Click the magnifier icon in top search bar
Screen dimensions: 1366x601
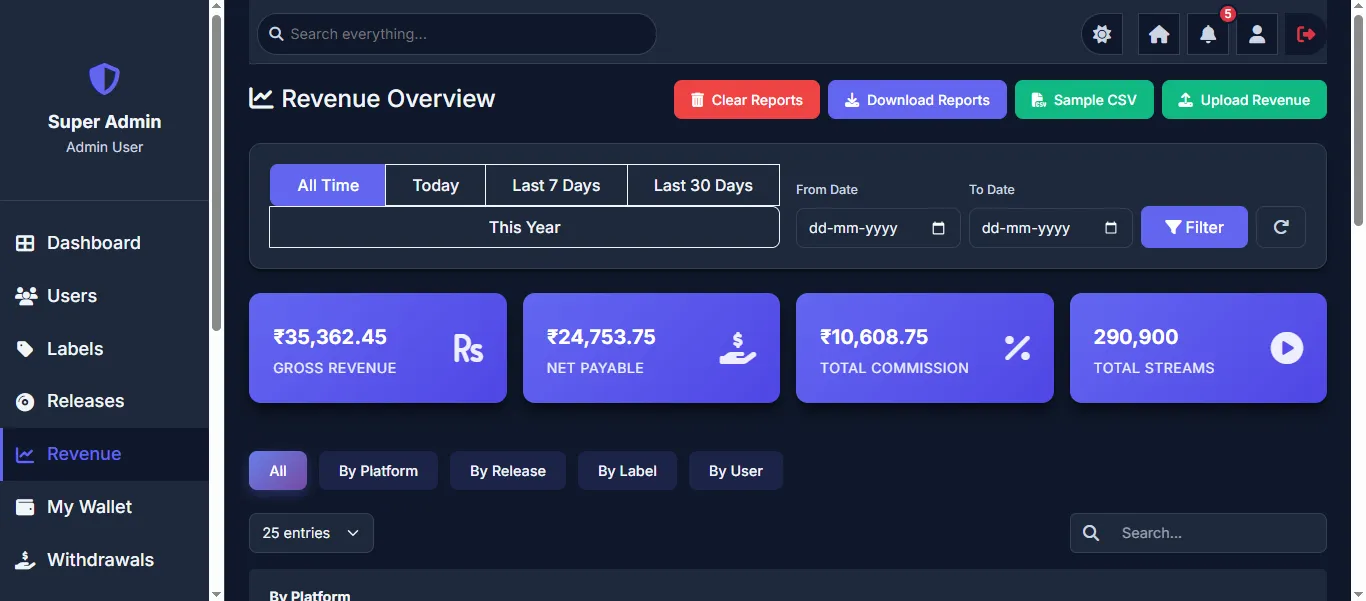pyautogui.click(x=277, y=34)
